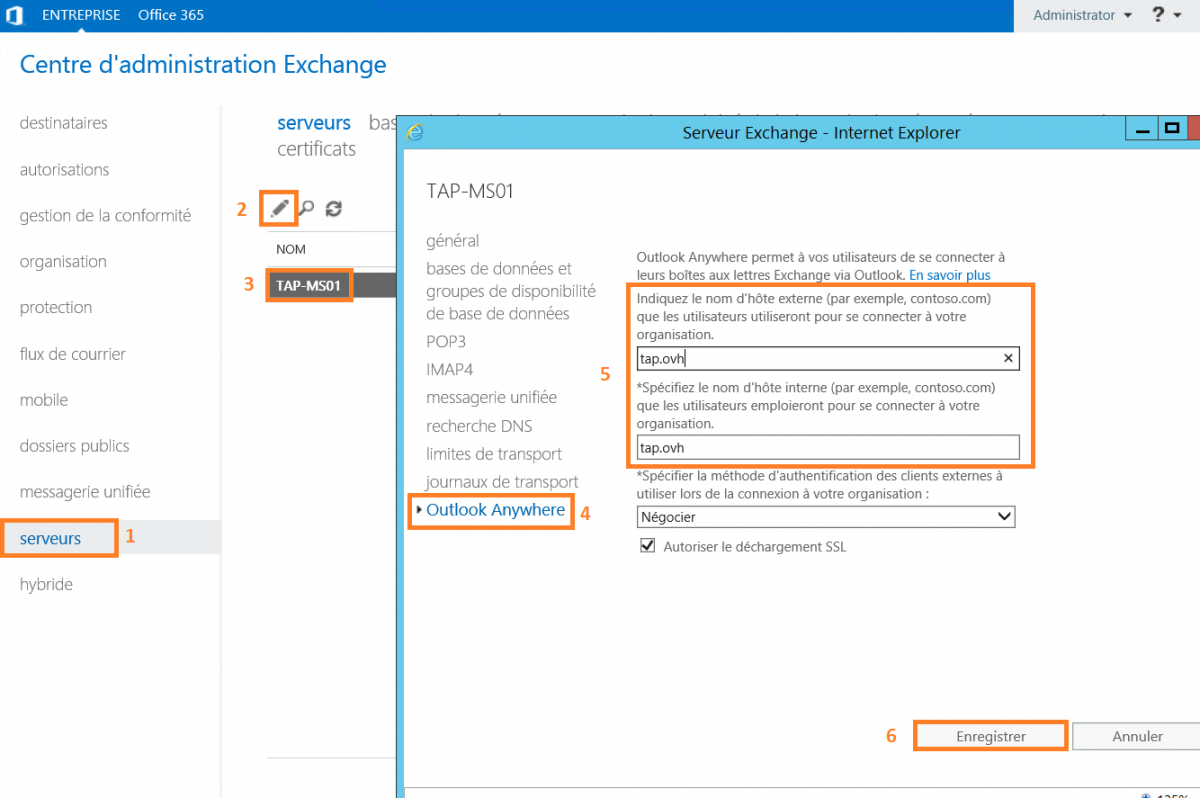Select messagerie unifiée in dialog menu

[491, 398]
